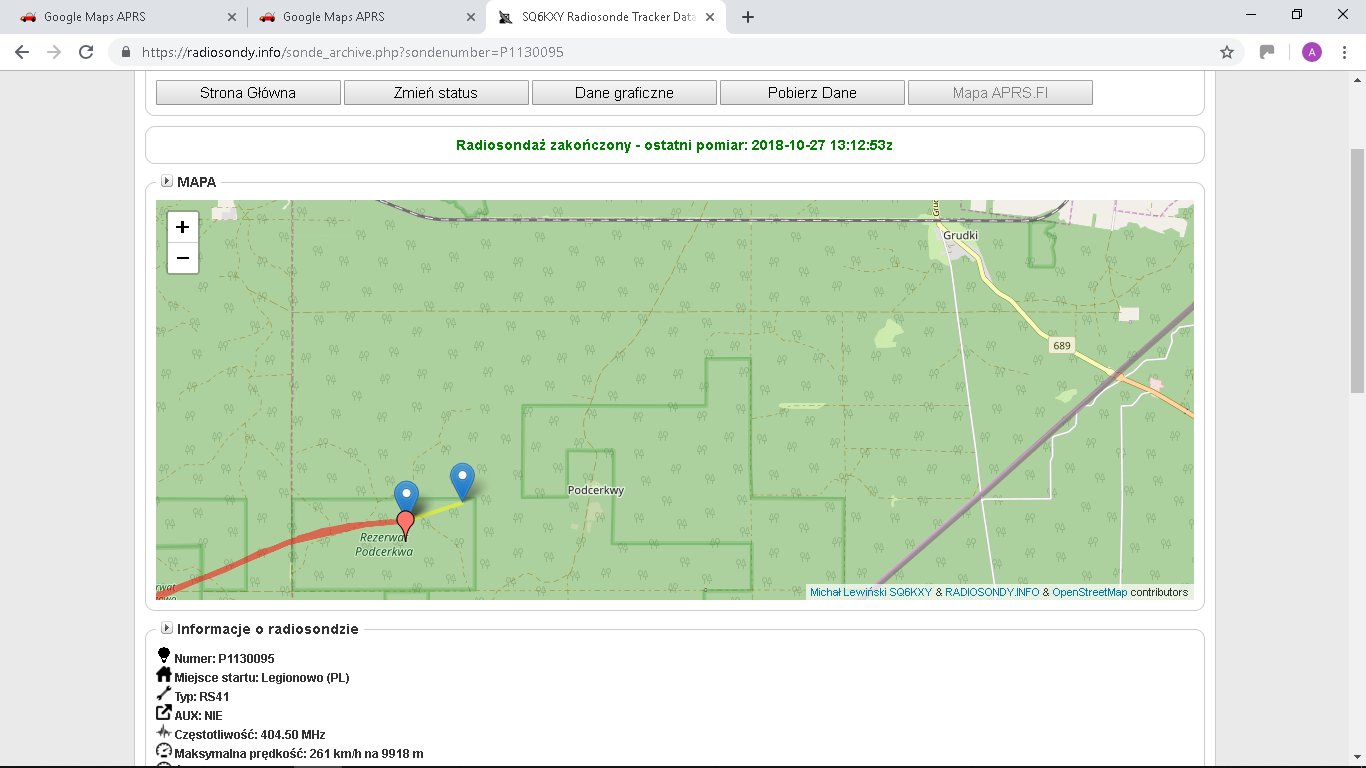Click the address bar URL
This screenshot has height=768, width=1366.
point(353,52)
